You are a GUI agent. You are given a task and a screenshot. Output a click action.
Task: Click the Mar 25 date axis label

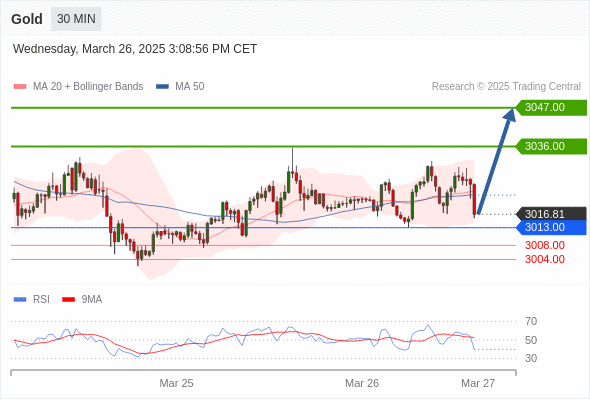176,383
